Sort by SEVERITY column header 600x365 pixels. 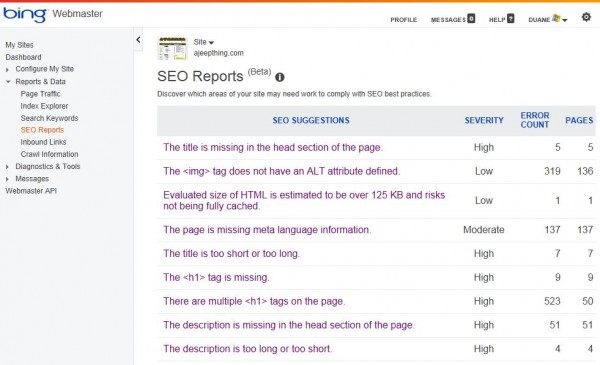pyautogui.click(x=484, y=121)
